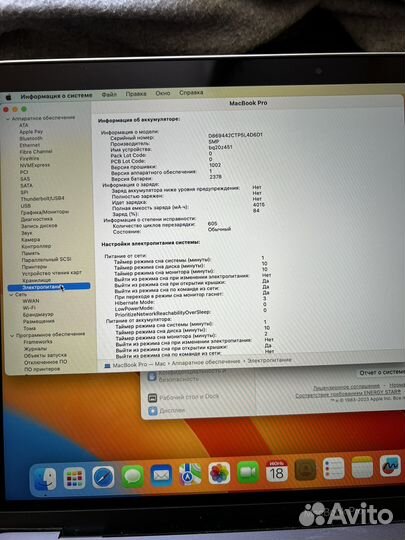The height and width of the screenshot is (540, 405).
Task: Select Хранилище in the sidebar
Action: (x=36, y=280)
